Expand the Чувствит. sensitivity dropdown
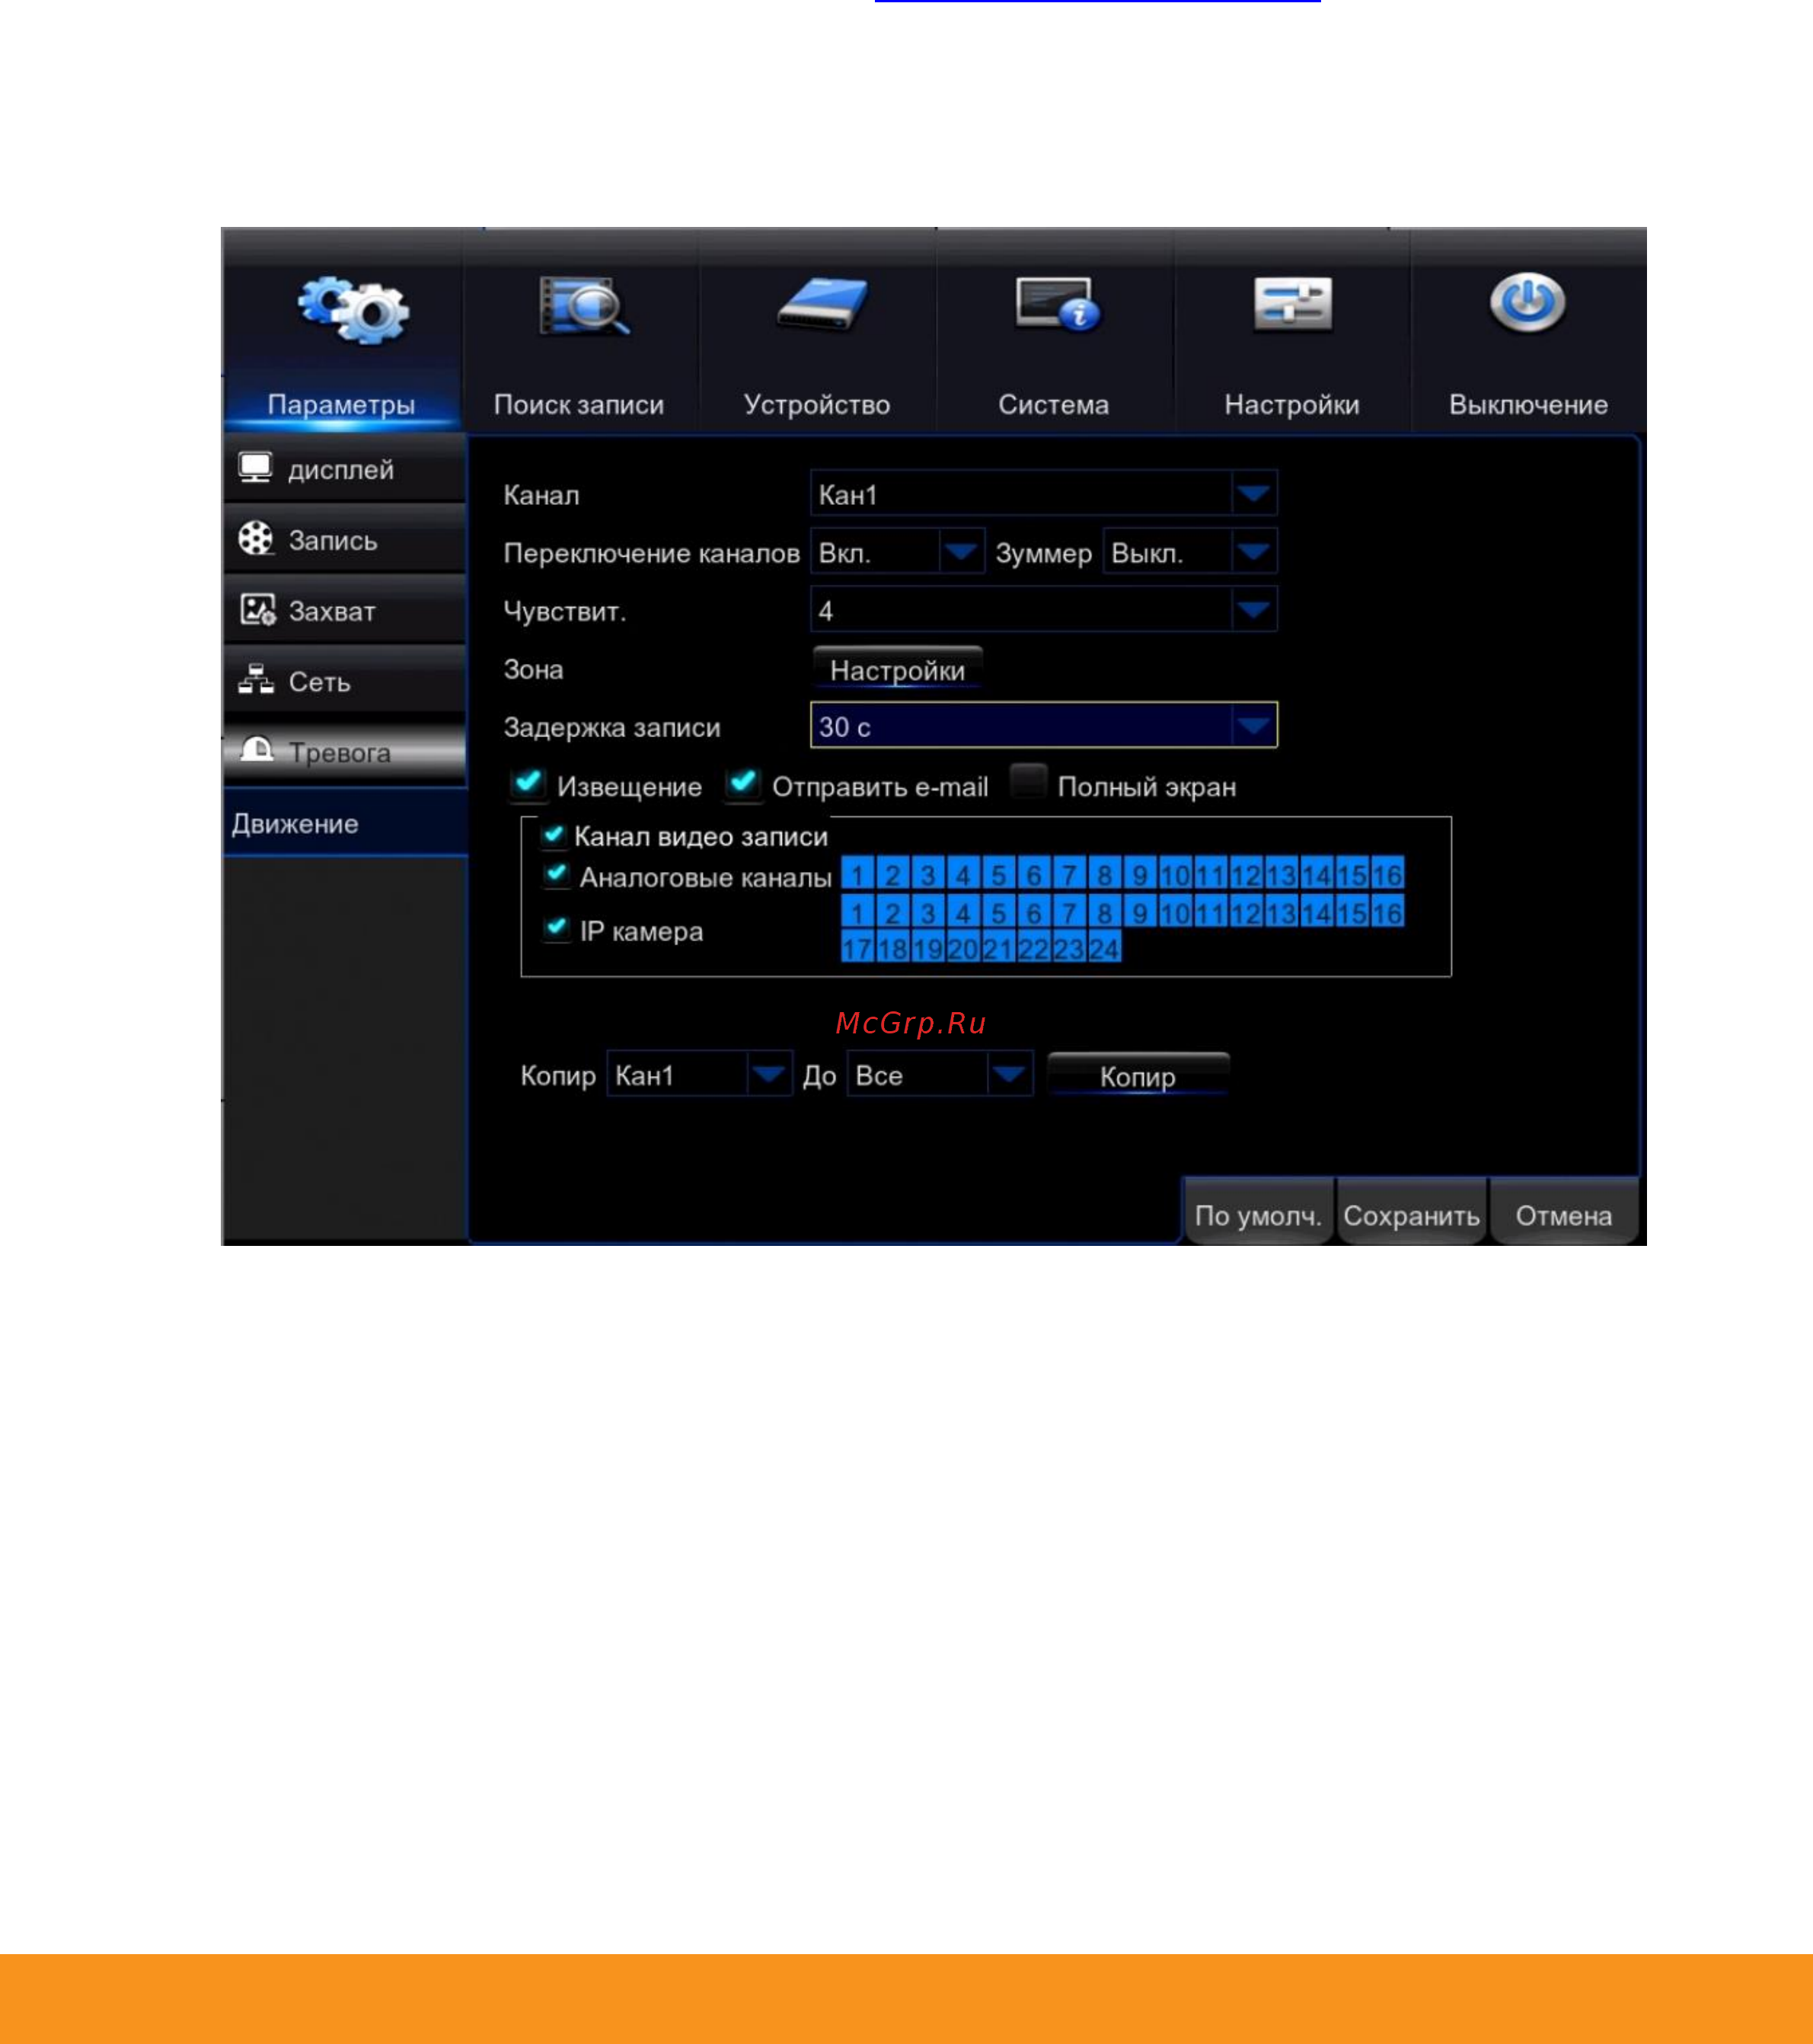Image resolution: width=1813 pixels, height=2044 pixels. [x=1043, y=610]
